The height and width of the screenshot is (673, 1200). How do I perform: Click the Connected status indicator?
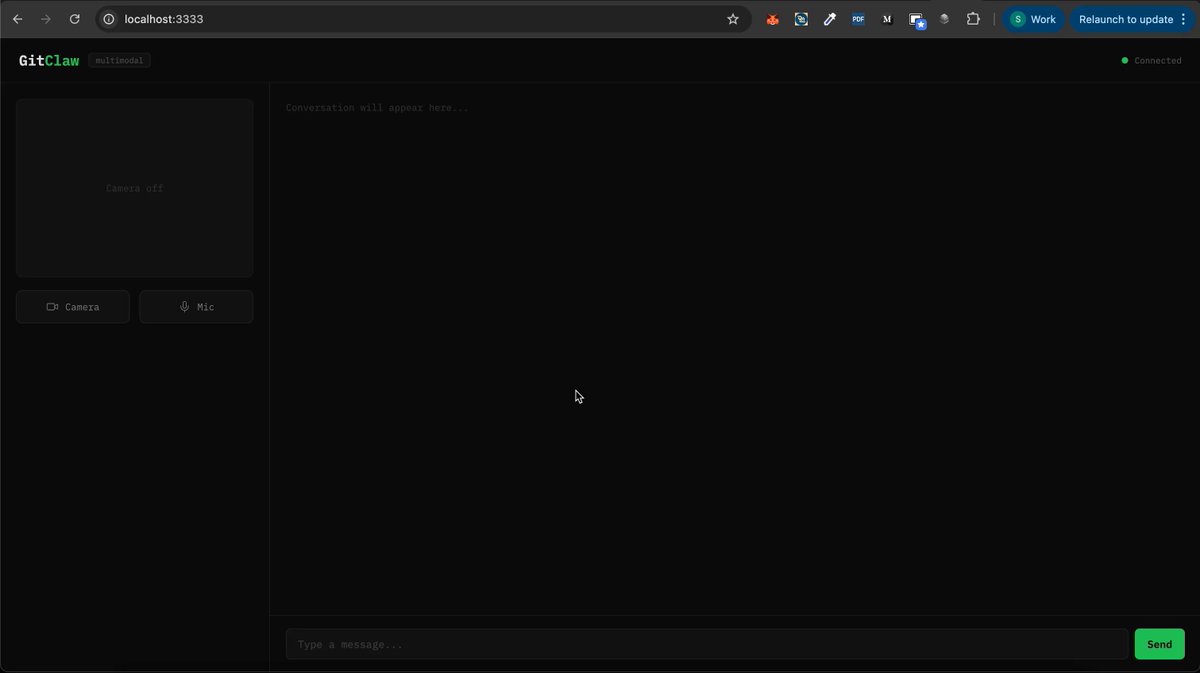[x=1150, y=60]
